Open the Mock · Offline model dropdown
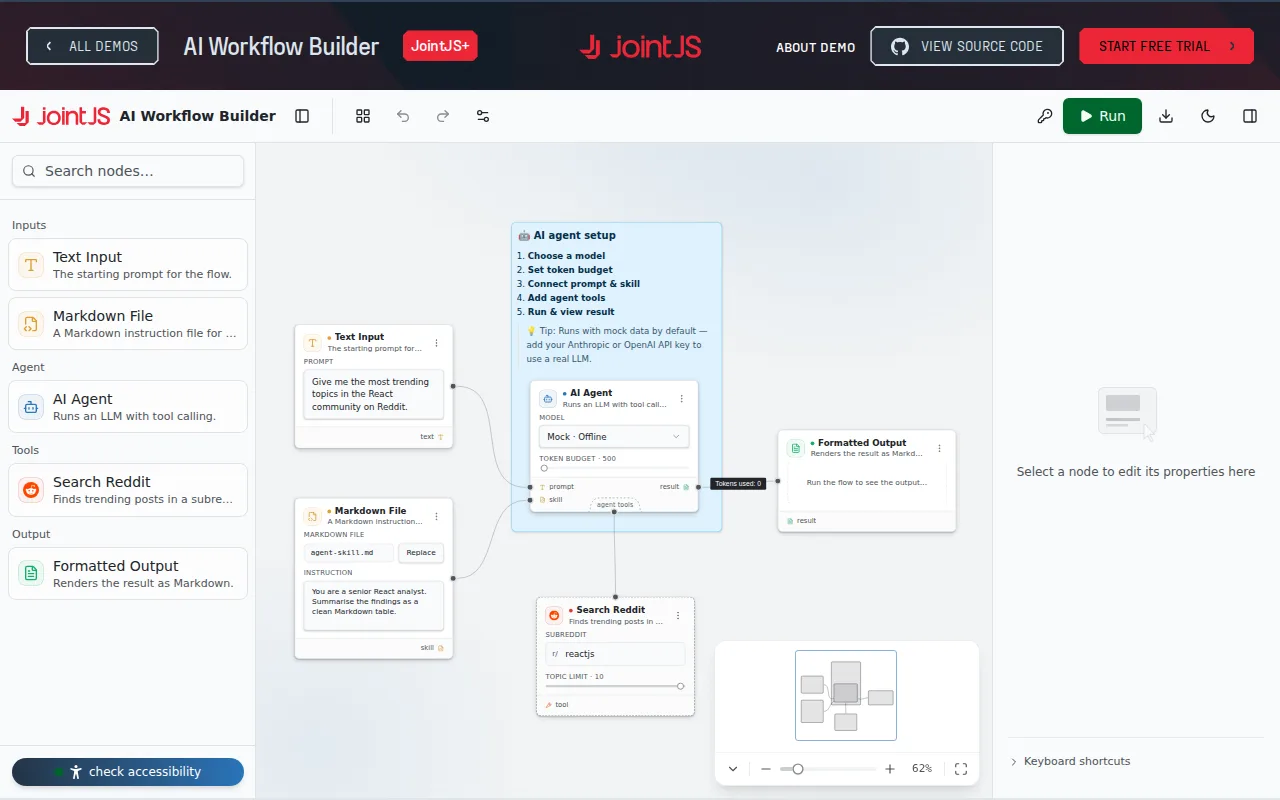 [x=614, y=436]
